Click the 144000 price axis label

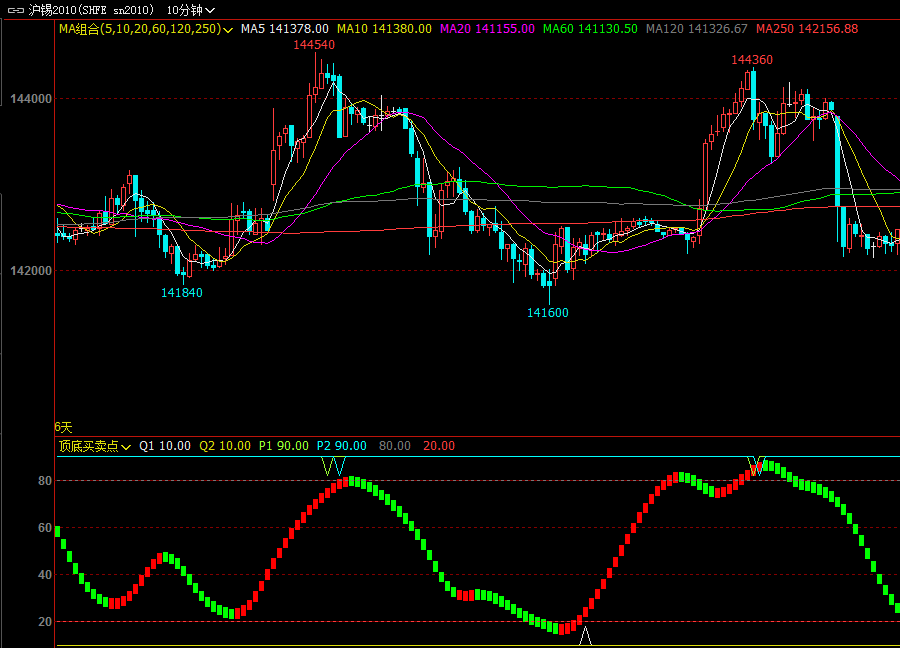point(31,99)
